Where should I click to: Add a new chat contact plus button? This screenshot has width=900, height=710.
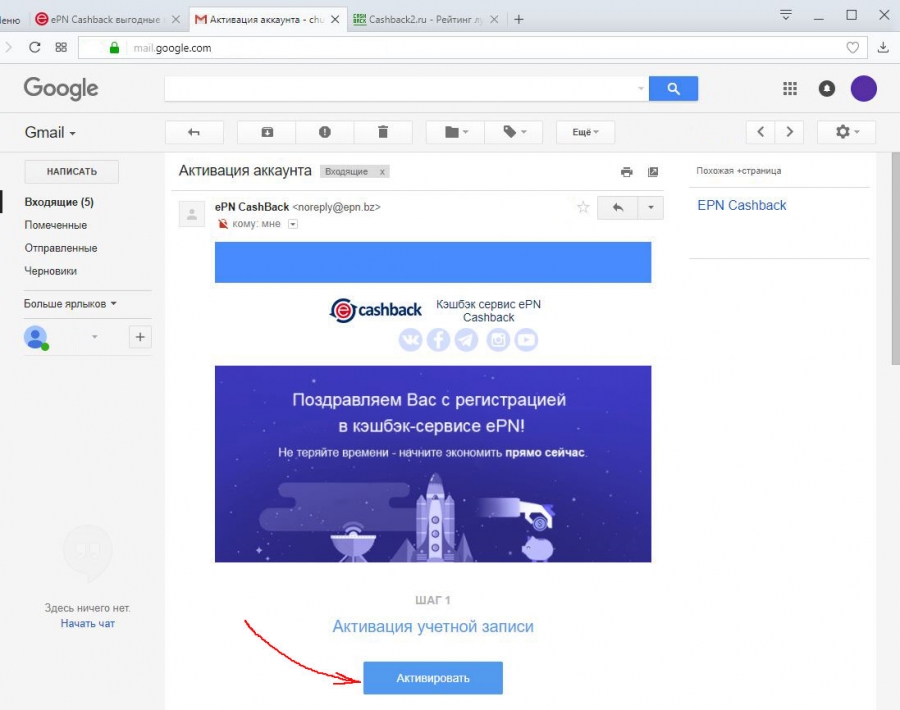click(x=140, y=337)
